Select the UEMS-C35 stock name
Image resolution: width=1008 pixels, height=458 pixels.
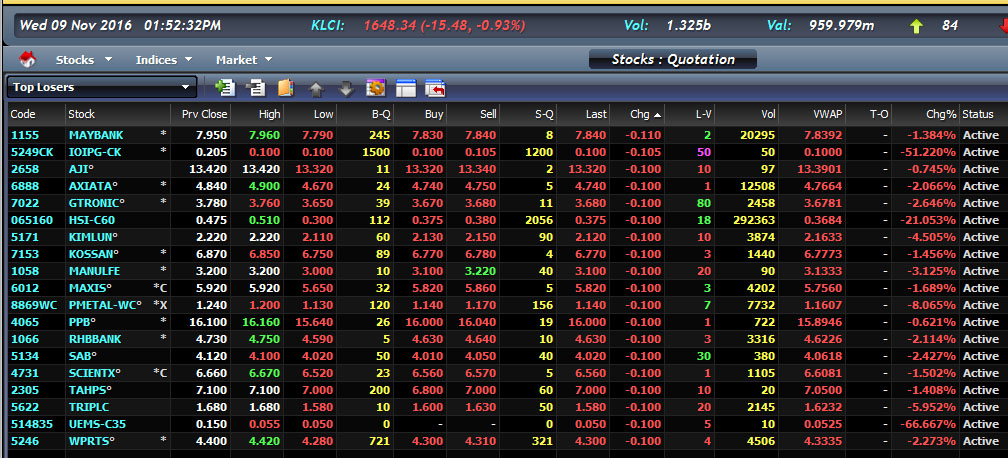click(97, 424)
